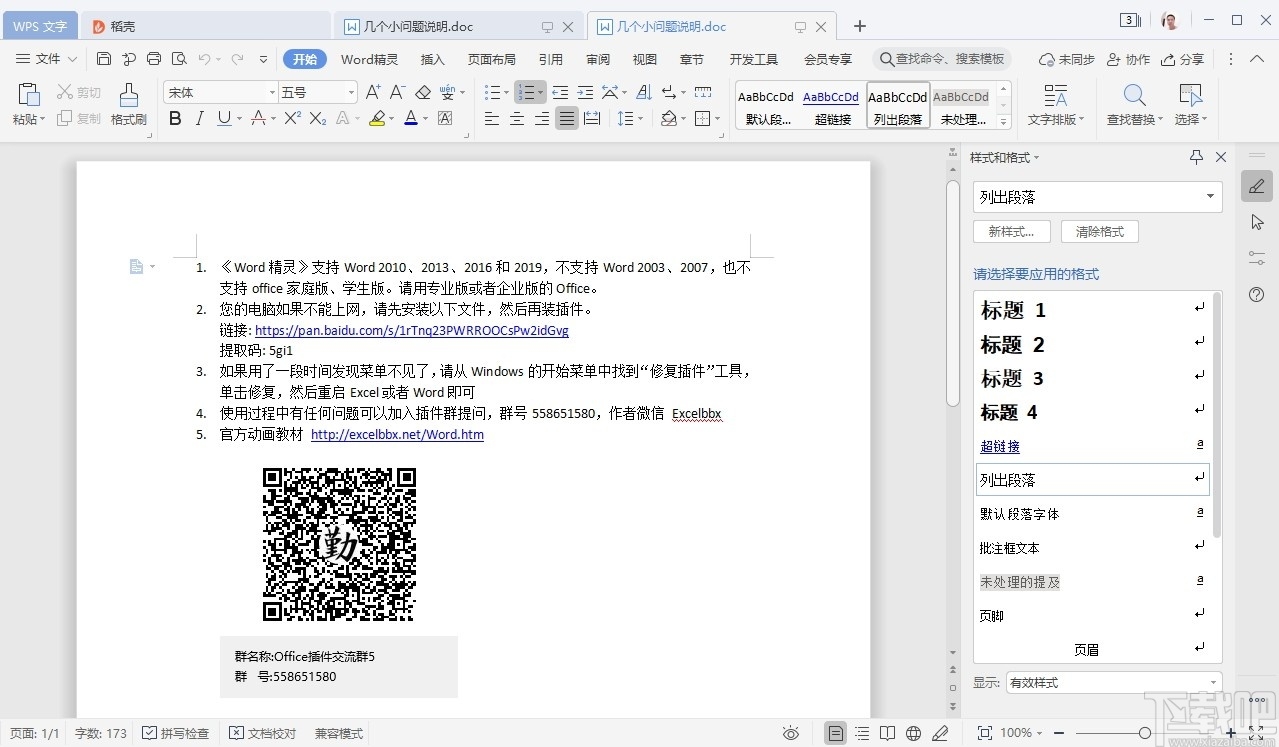This screenshot has width=1279, height=747.
Task: Toggle Spell Check (拼写检查) in status bar
Action: [176, 733]
